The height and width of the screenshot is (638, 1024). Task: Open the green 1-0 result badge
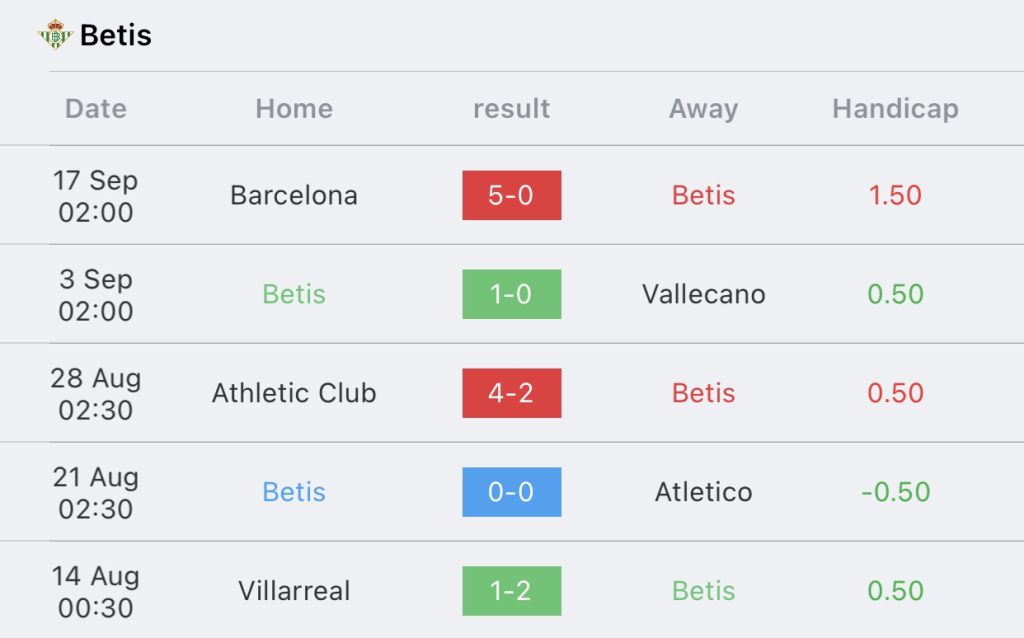click(x=511, y=294)
